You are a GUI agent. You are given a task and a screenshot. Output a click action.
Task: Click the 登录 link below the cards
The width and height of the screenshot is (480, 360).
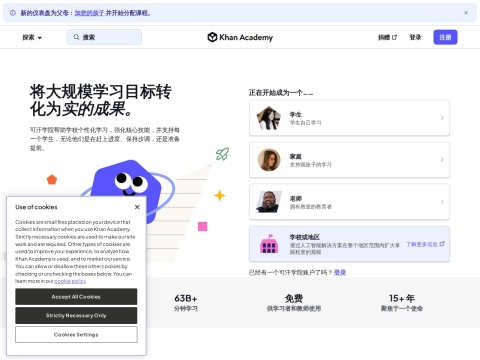(340, 272)
